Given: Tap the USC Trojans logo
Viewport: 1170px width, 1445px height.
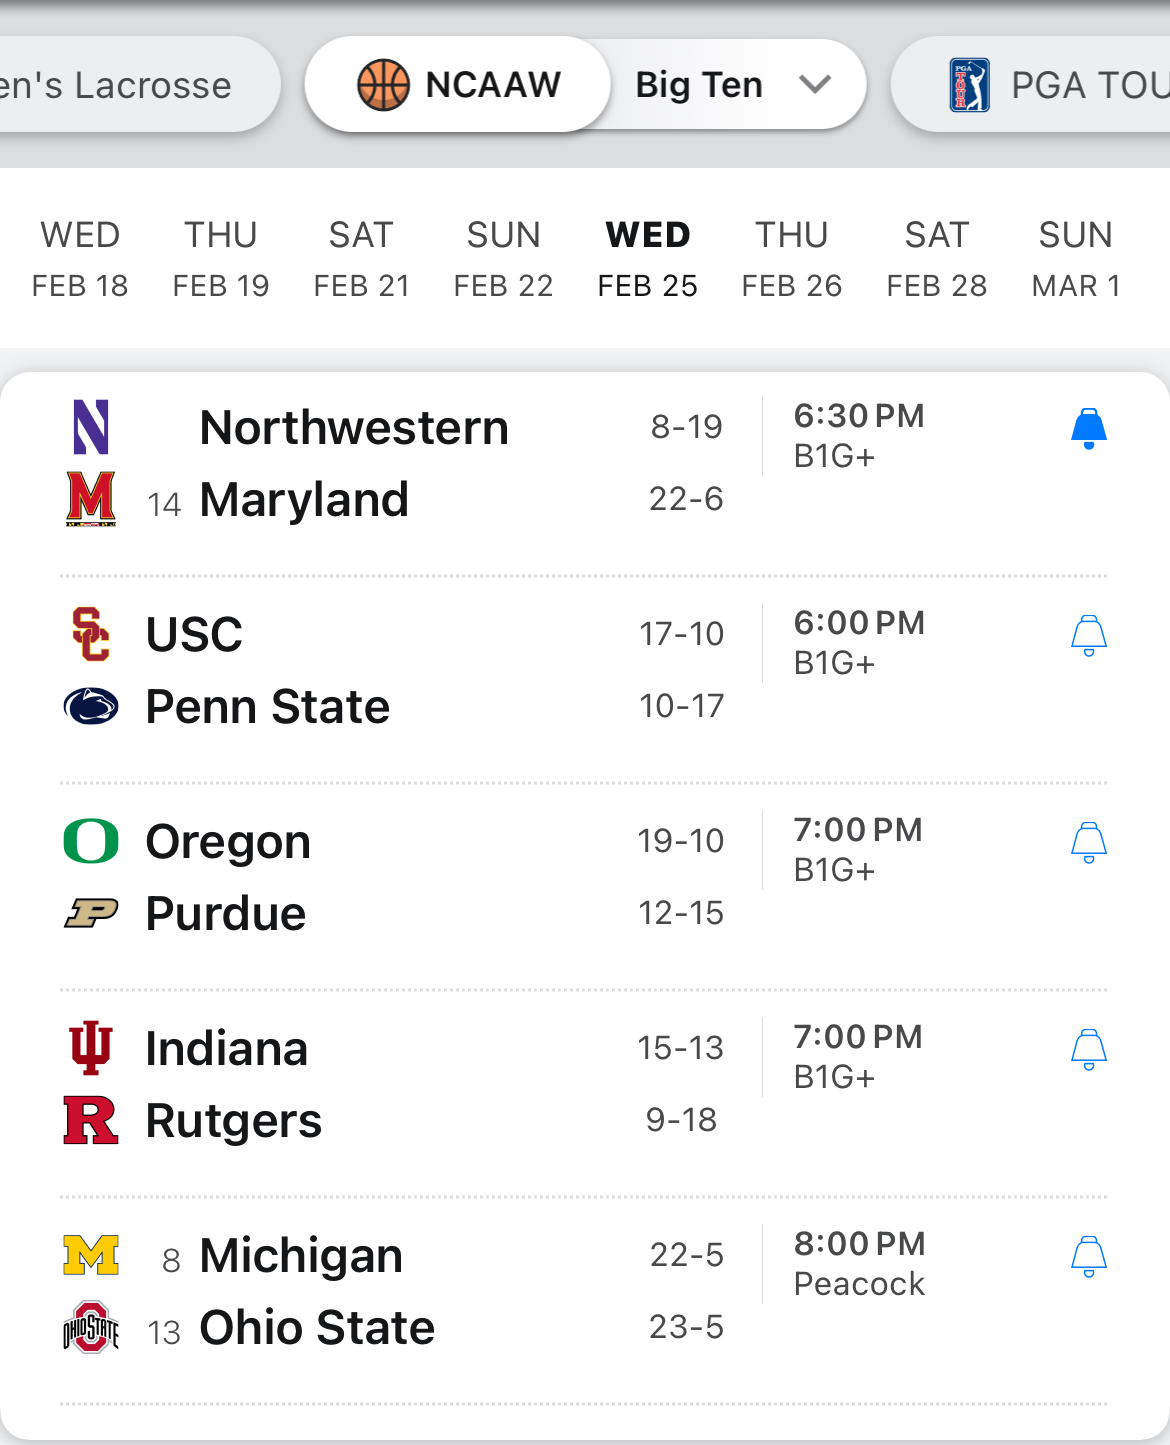Looking at the screenshot, I should pyautogui.click(x=91, y=634).
